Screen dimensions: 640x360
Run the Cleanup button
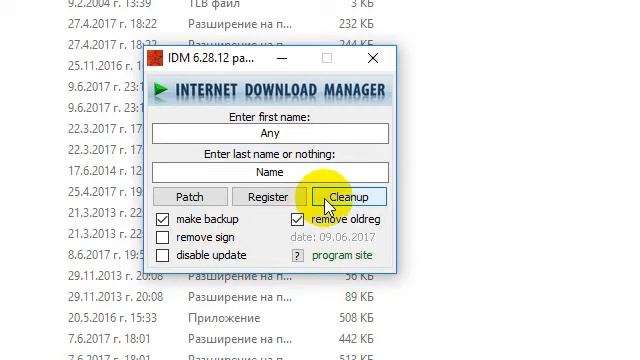(349, 197)
